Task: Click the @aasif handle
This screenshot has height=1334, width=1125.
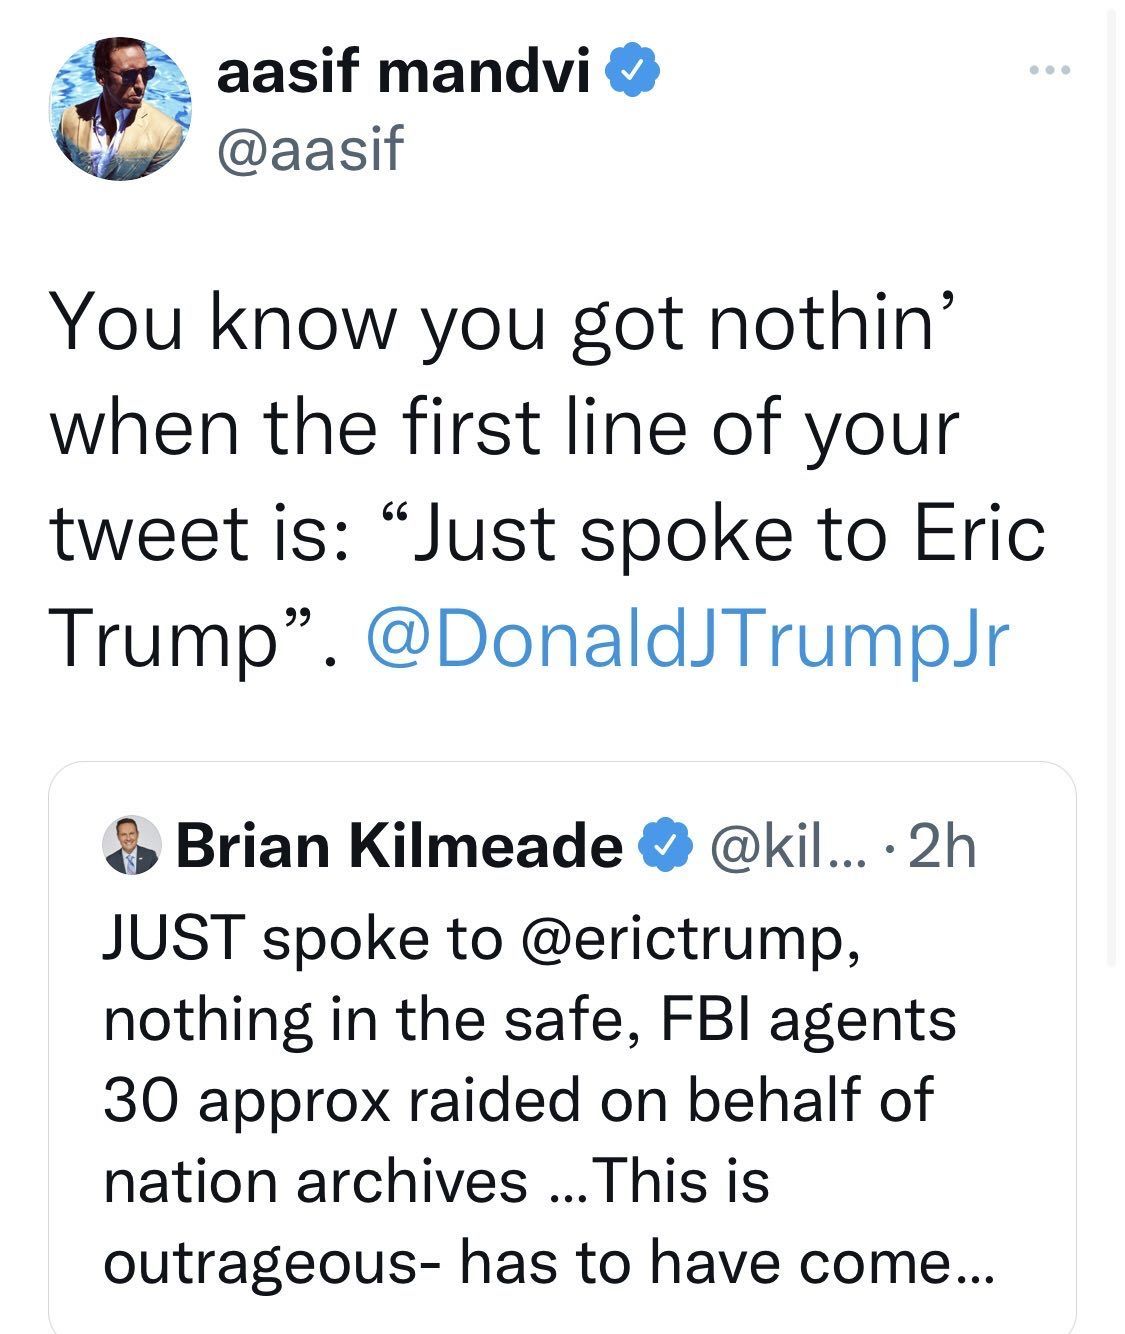Action: tap(310, 149)
